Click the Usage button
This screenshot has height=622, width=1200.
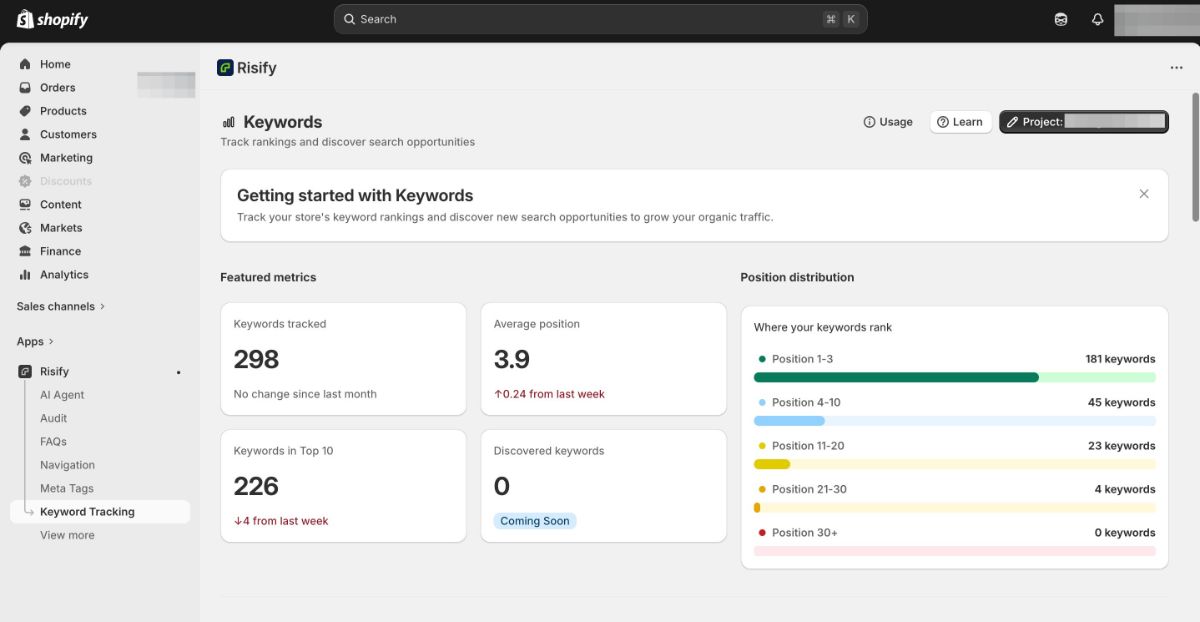click(x=888, y=122)
